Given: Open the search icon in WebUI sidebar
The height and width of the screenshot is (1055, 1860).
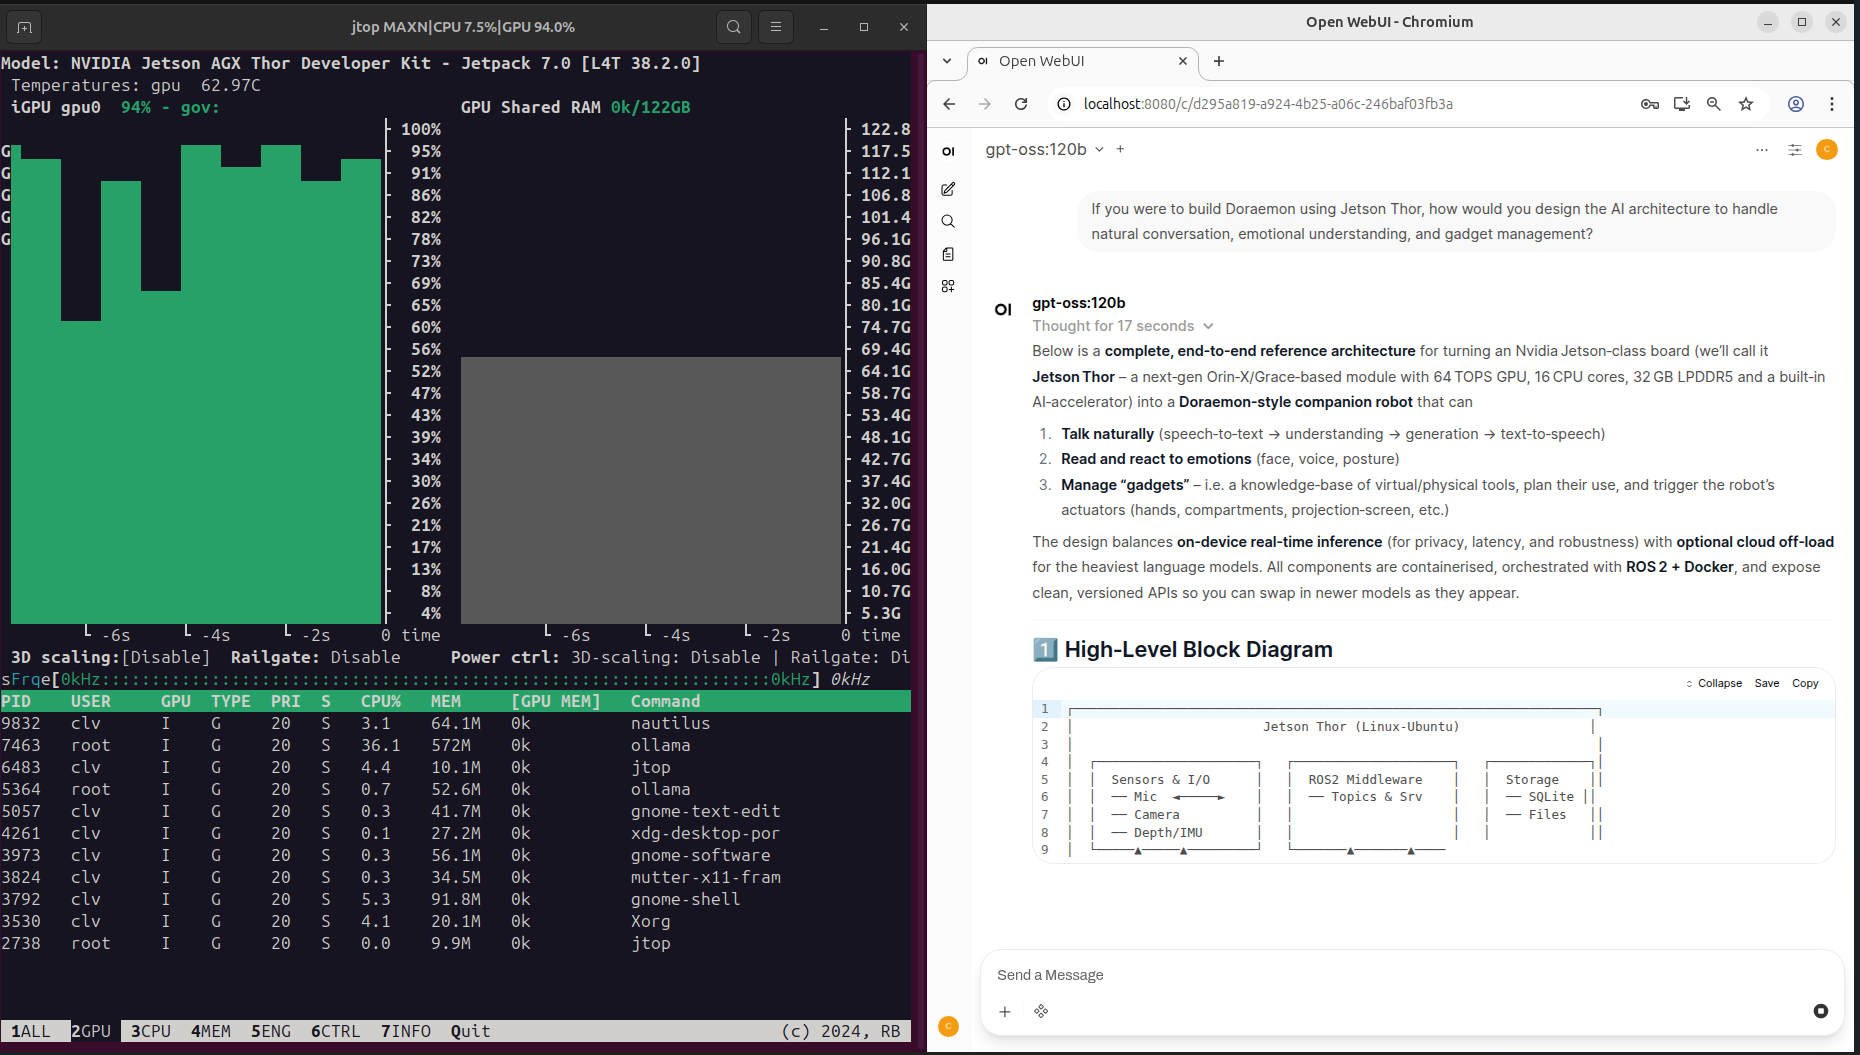Looking at the screenshot, I should [x=948, y=222].
